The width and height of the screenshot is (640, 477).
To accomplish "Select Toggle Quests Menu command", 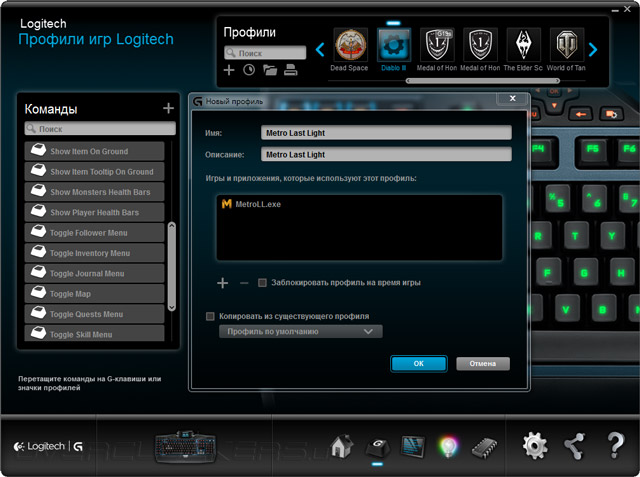I will (x=94, y=314).
